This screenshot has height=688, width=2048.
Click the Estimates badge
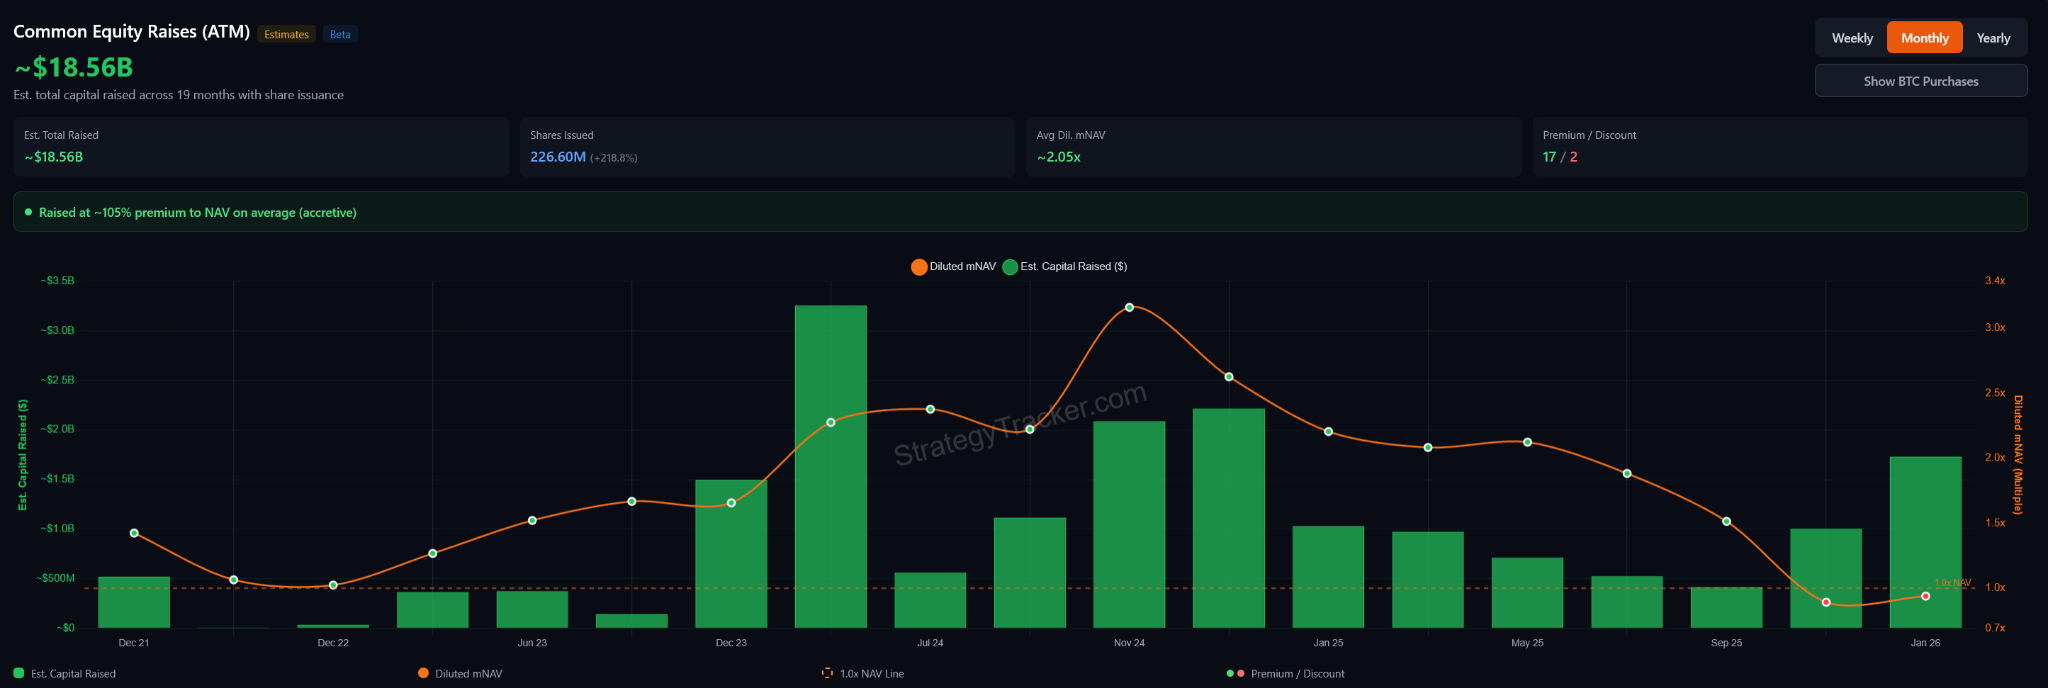coord(286,34)
